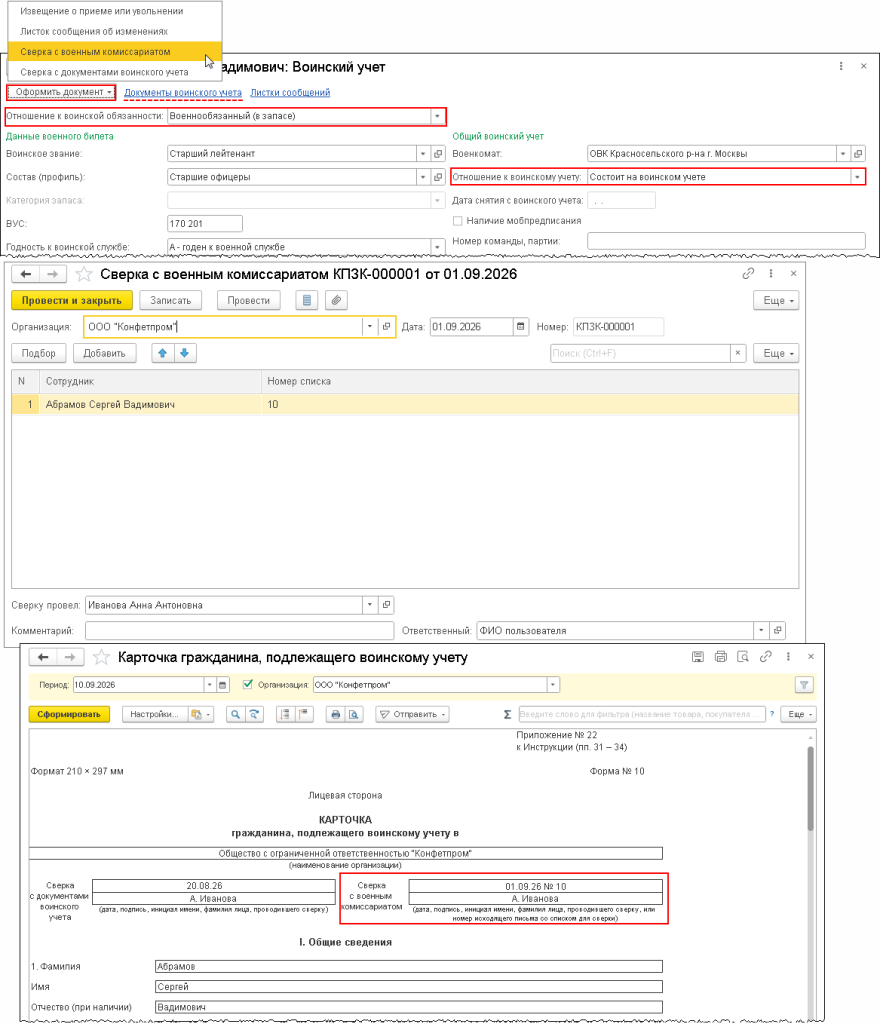The image size is (880, 1024).
Task: Toggle the Наличие мобпредписания checkbox
Action: pos(458,221)
